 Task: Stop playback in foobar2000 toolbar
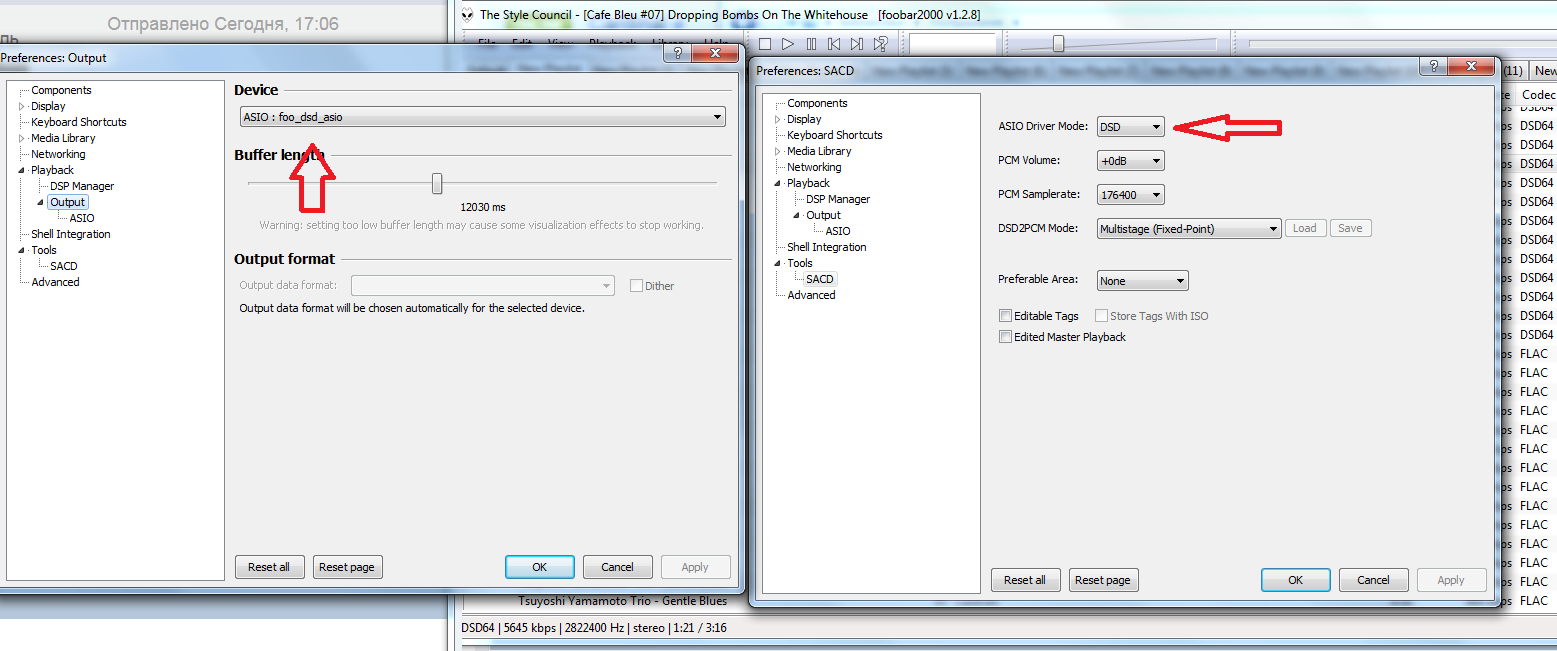pos(765,44)
